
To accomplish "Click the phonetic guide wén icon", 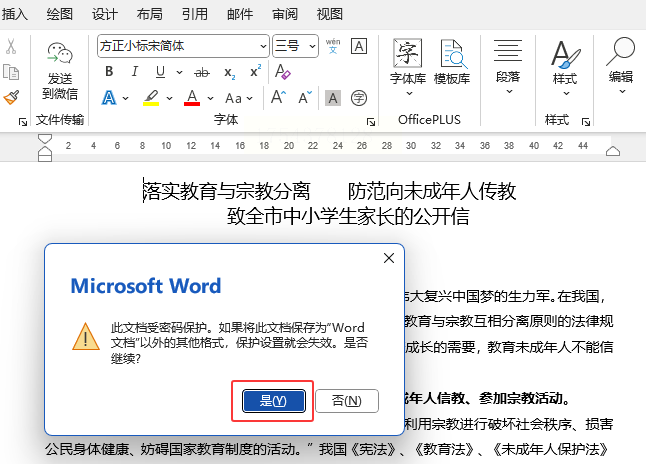I will click(333, 46).
